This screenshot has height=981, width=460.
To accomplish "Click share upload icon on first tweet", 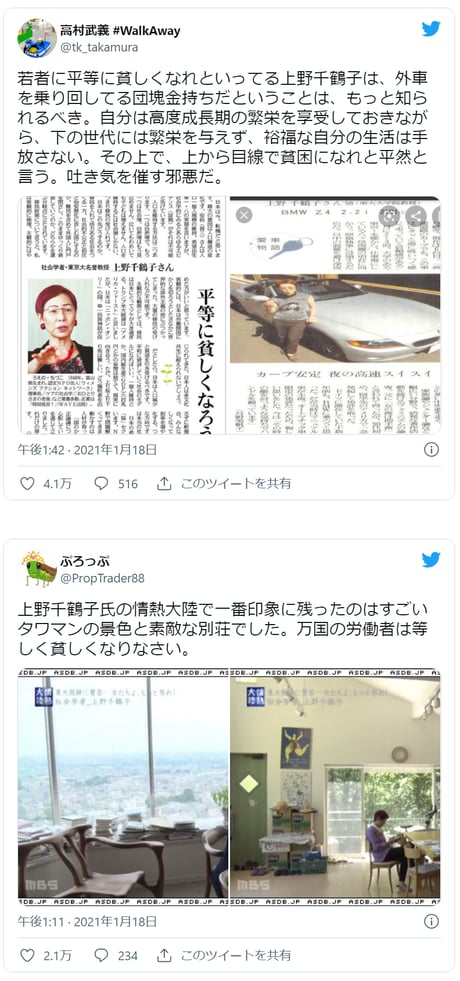I will [164, 483].
